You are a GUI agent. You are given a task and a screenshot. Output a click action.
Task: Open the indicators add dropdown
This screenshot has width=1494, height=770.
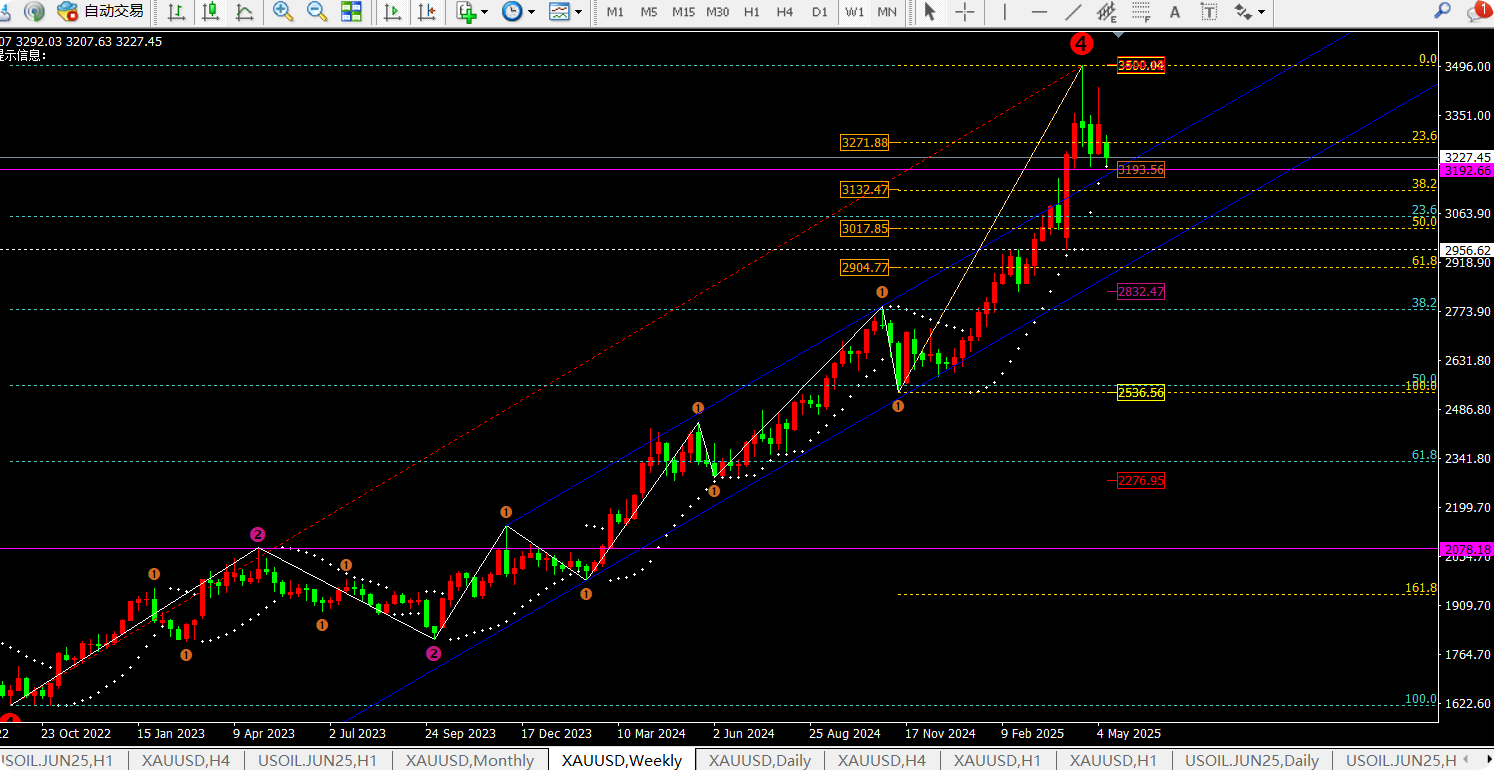tap(471, 12)
